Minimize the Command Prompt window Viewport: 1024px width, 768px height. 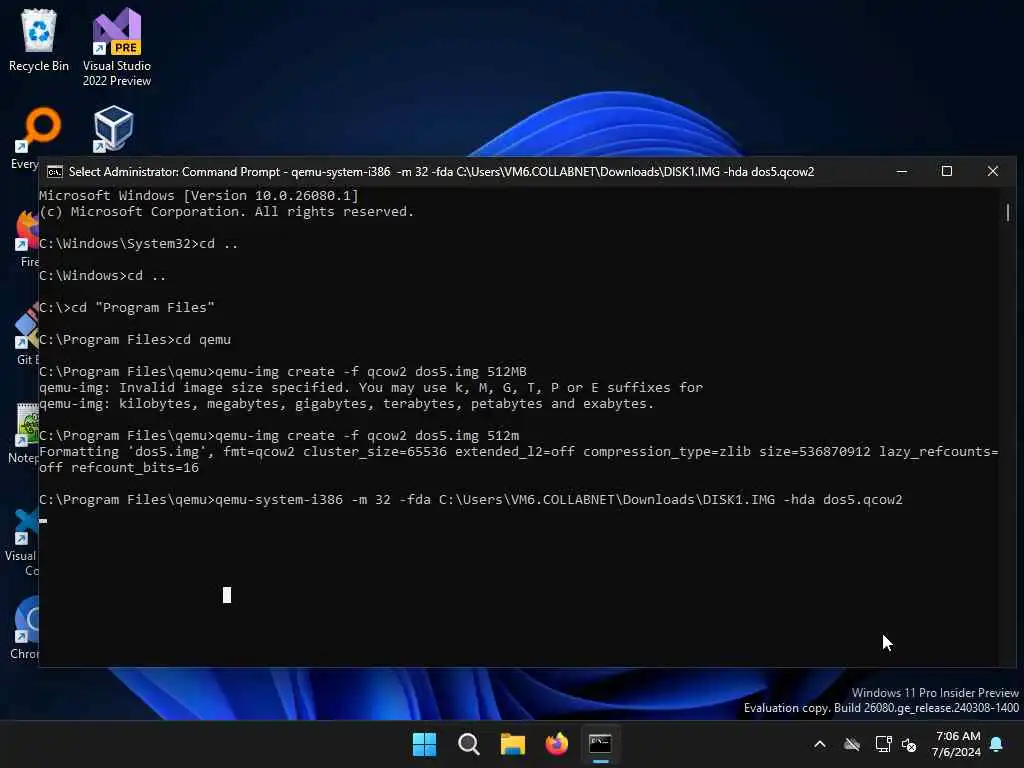pos(902,172)
